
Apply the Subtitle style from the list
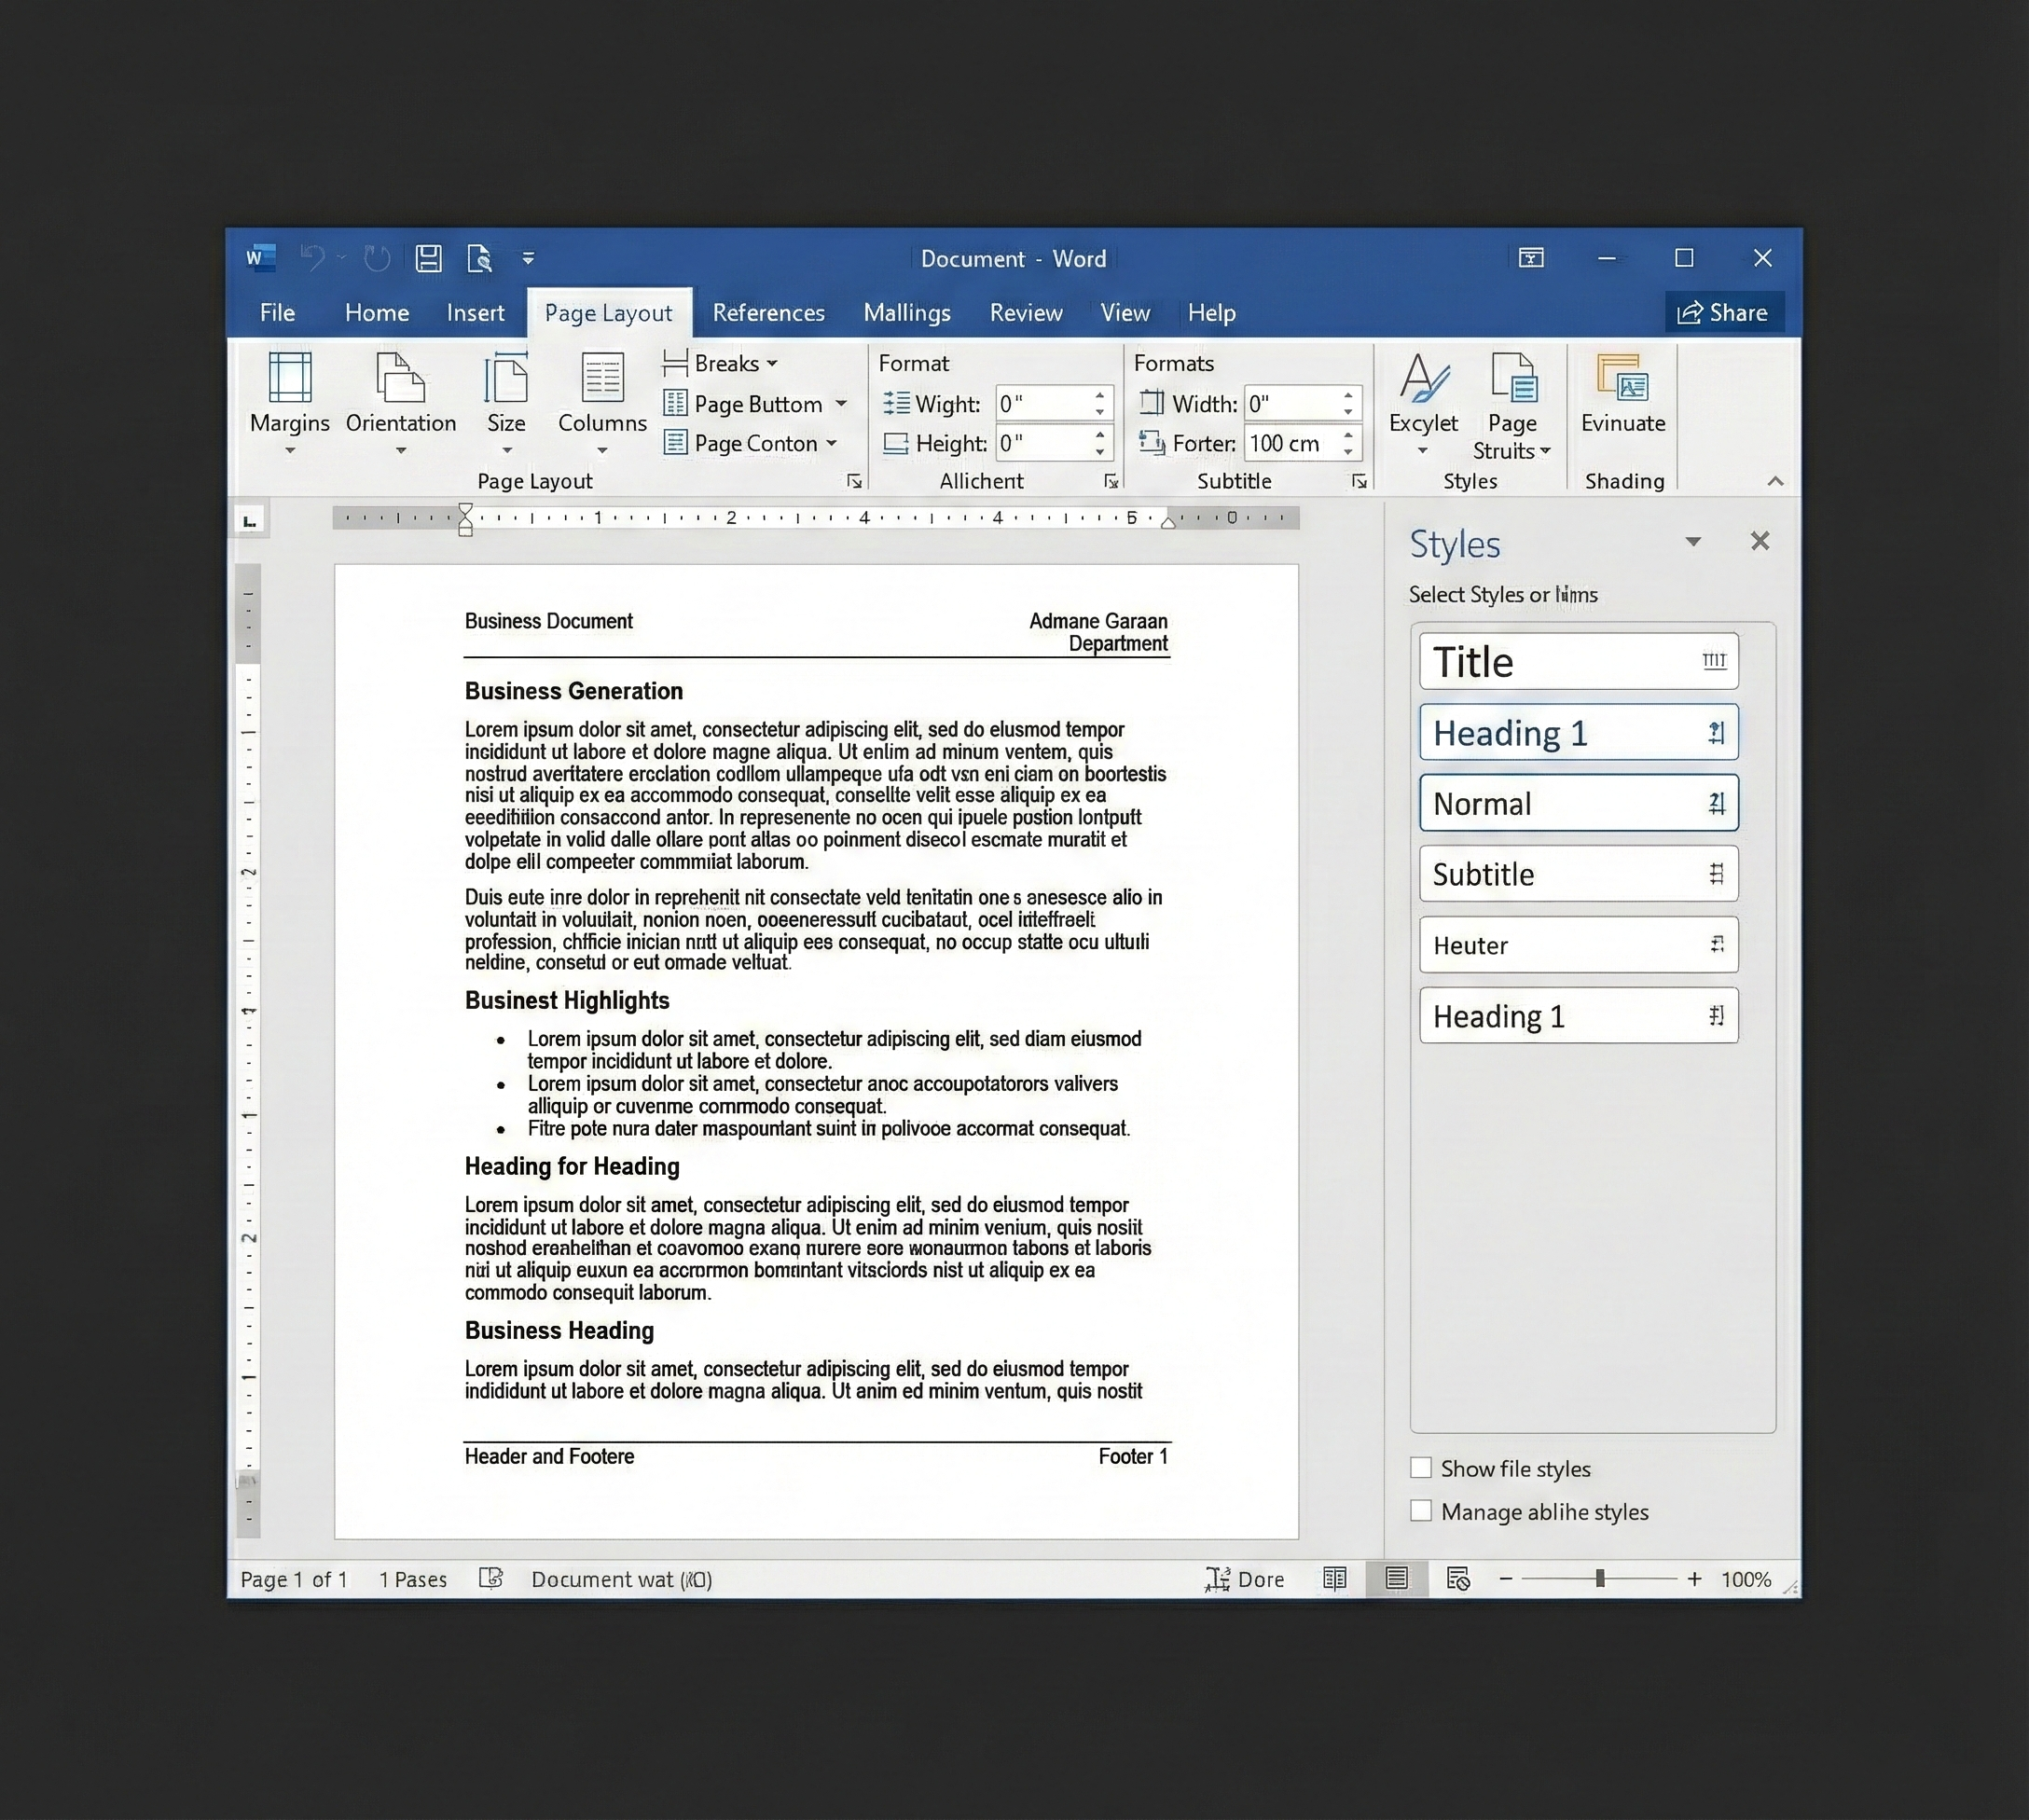[x=1578, y=874]
